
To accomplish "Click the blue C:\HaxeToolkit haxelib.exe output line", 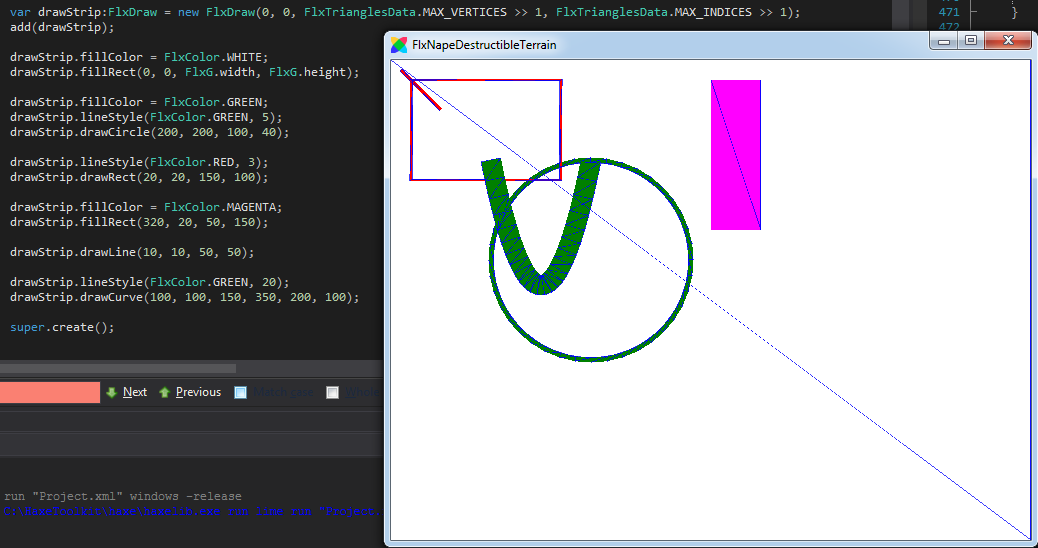I will tap(193, 512).
